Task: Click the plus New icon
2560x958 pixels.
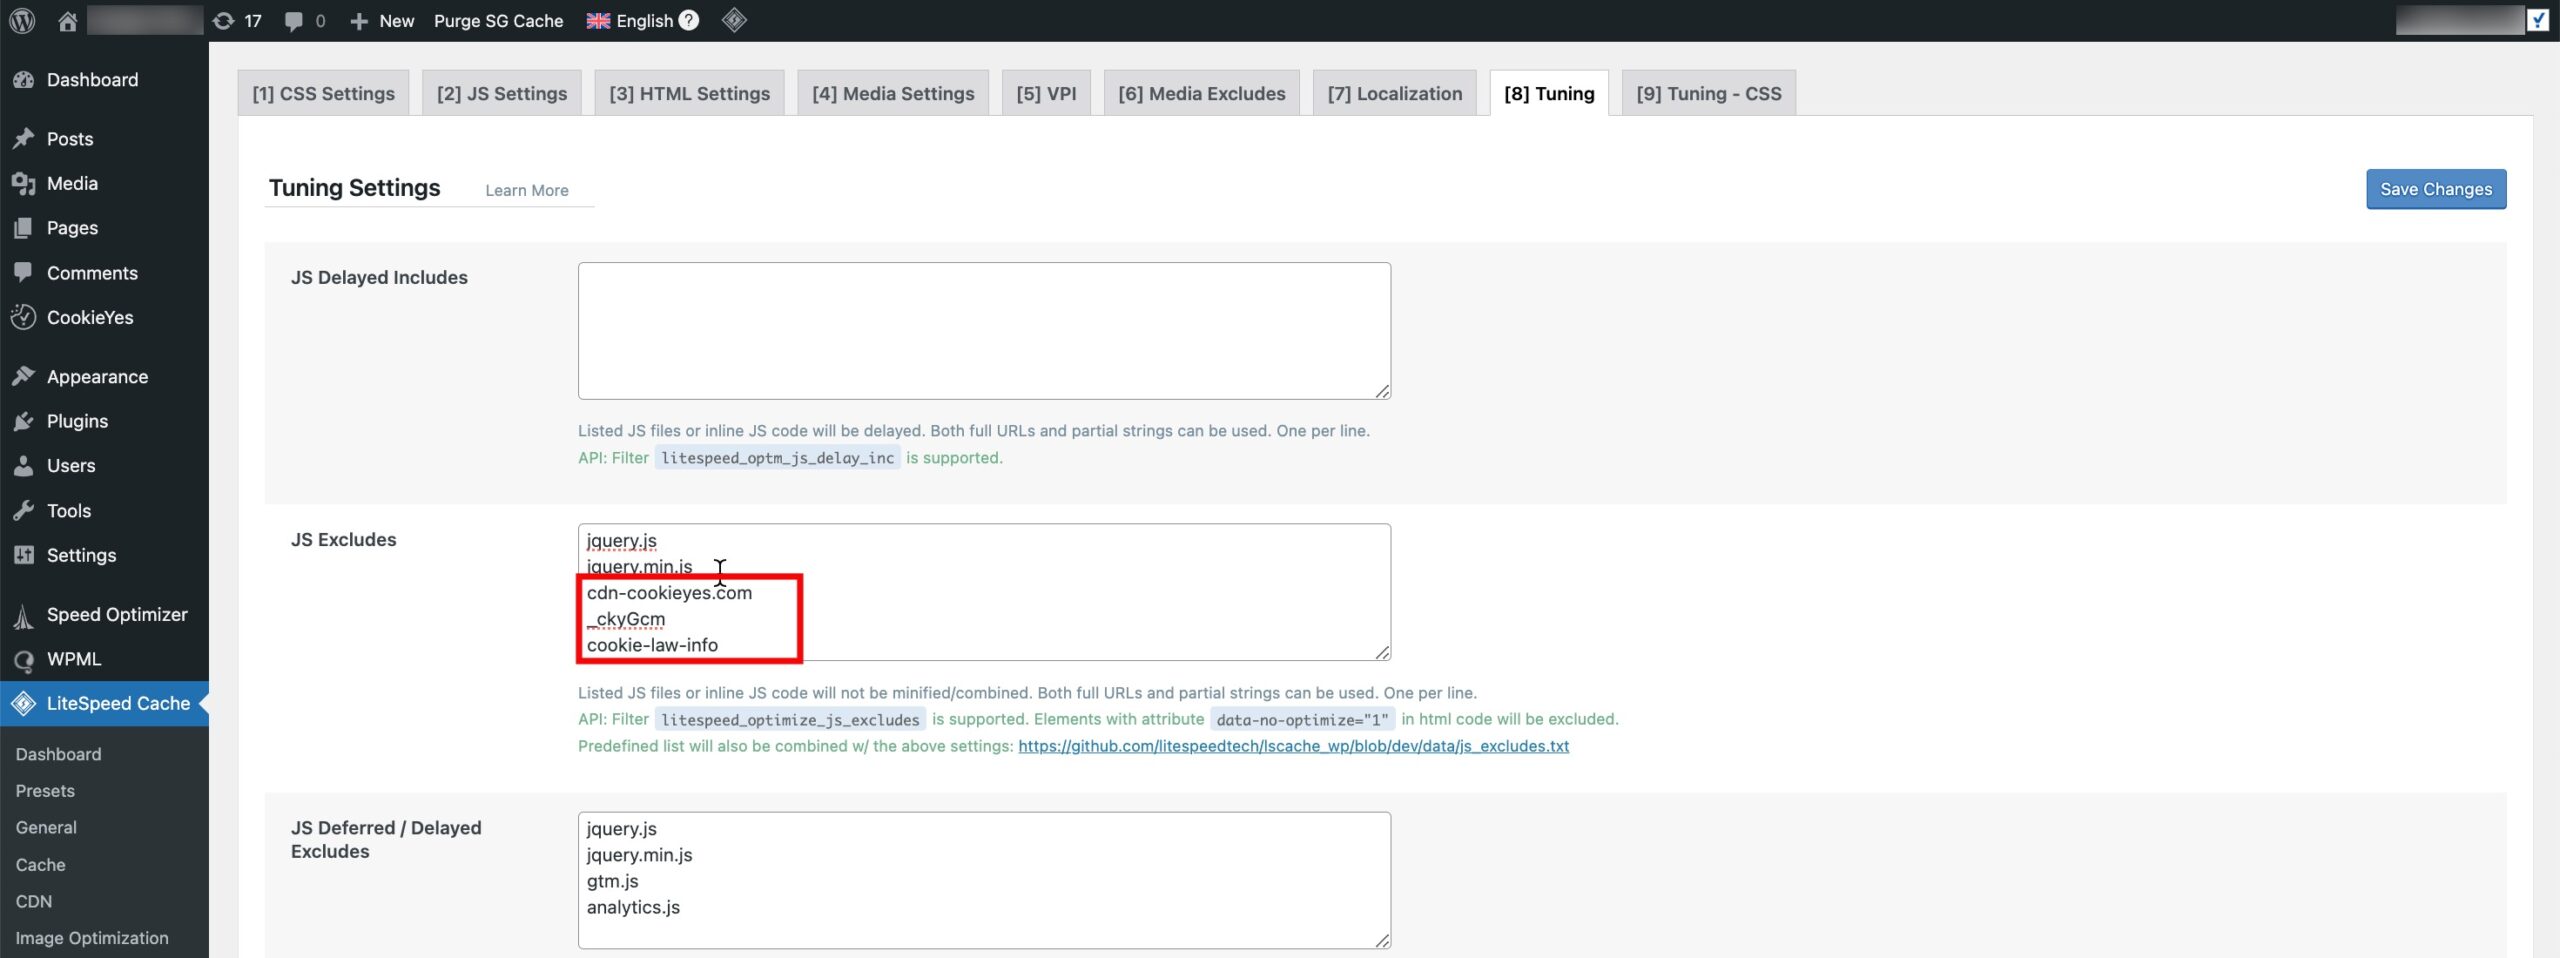Action: pyautogui.click(x=359, y=21)
